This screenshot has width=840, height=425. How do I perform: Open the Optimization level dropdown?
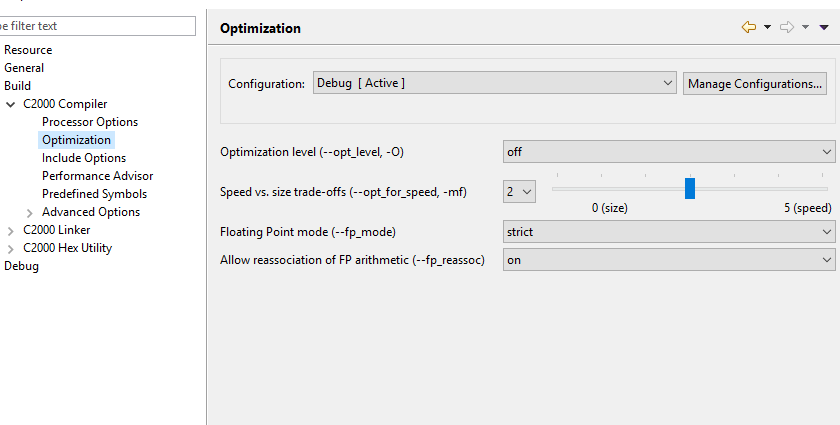click(668, 152)
